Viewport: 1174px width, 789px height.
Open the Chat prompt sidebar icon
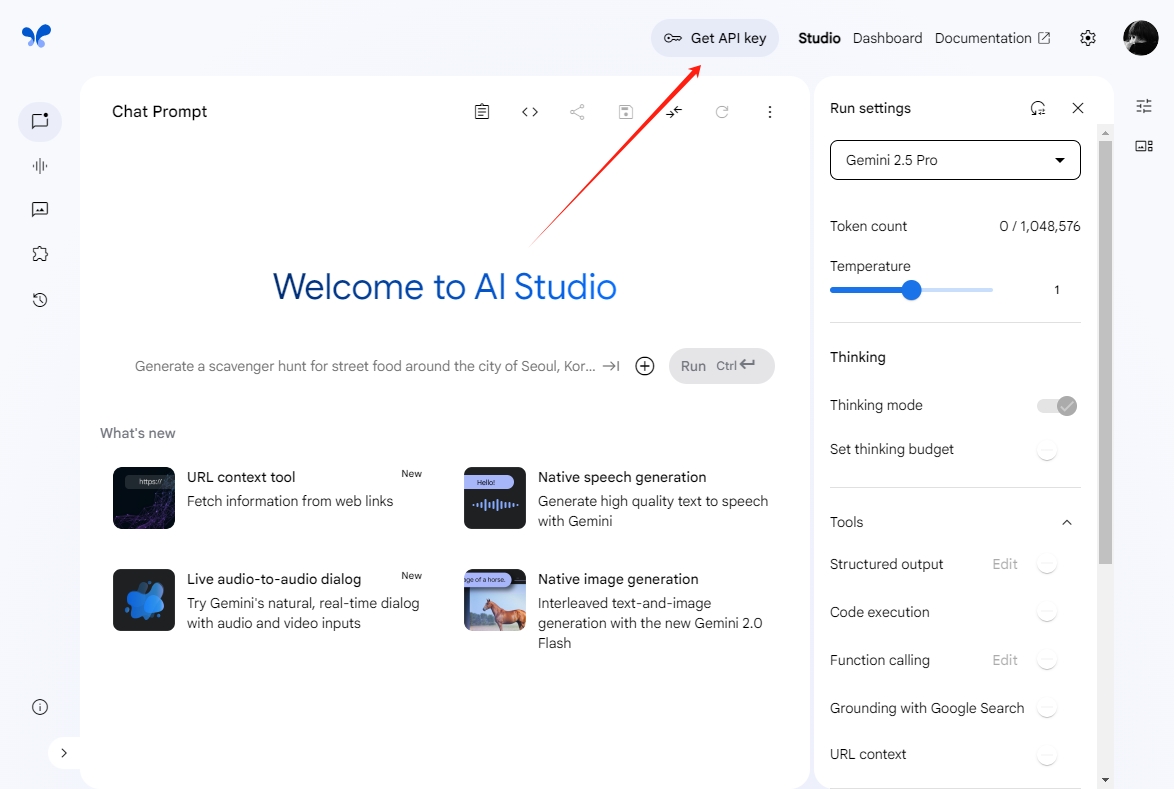[40, 121]
